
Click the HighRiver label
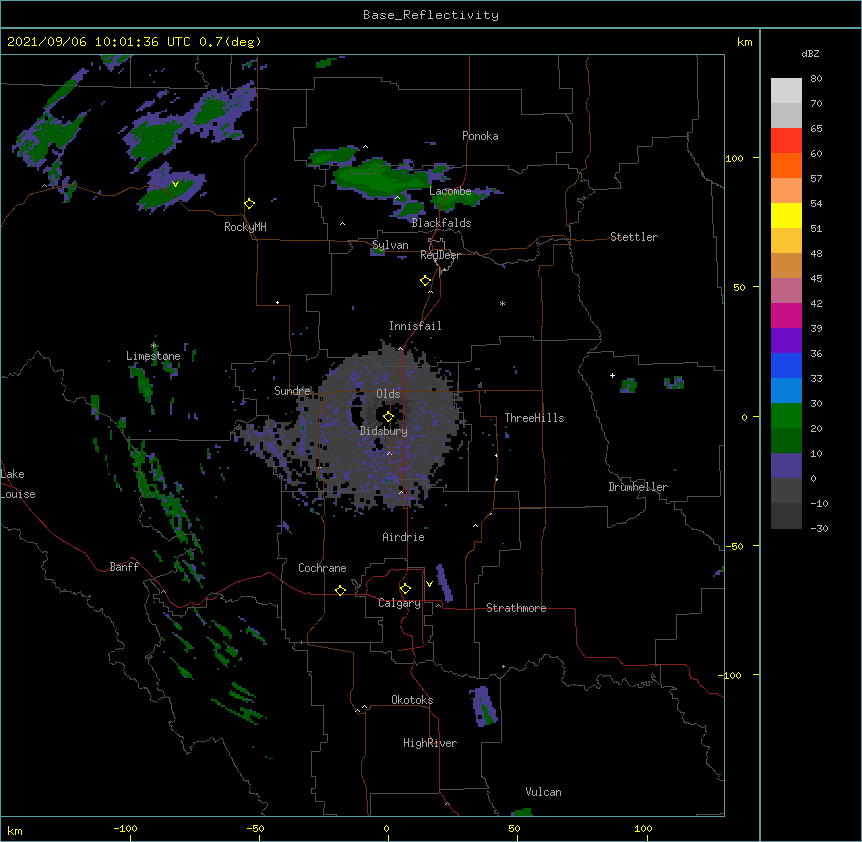click(430, 743)
